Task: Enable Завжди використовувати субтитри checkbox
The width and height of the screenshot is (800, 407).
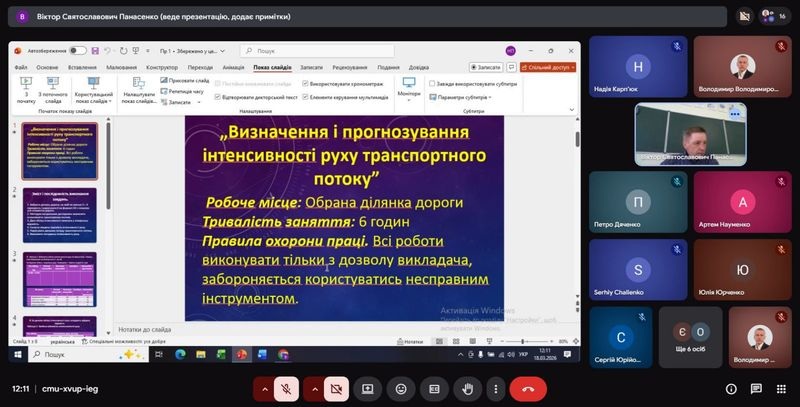Action: [x=432, y=84]
